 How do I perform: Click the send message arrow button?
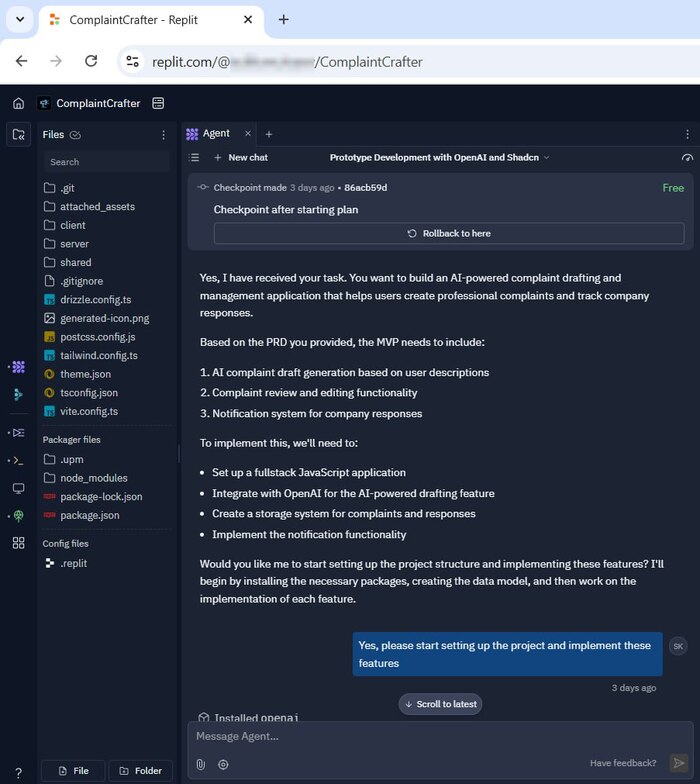[679, 763]
